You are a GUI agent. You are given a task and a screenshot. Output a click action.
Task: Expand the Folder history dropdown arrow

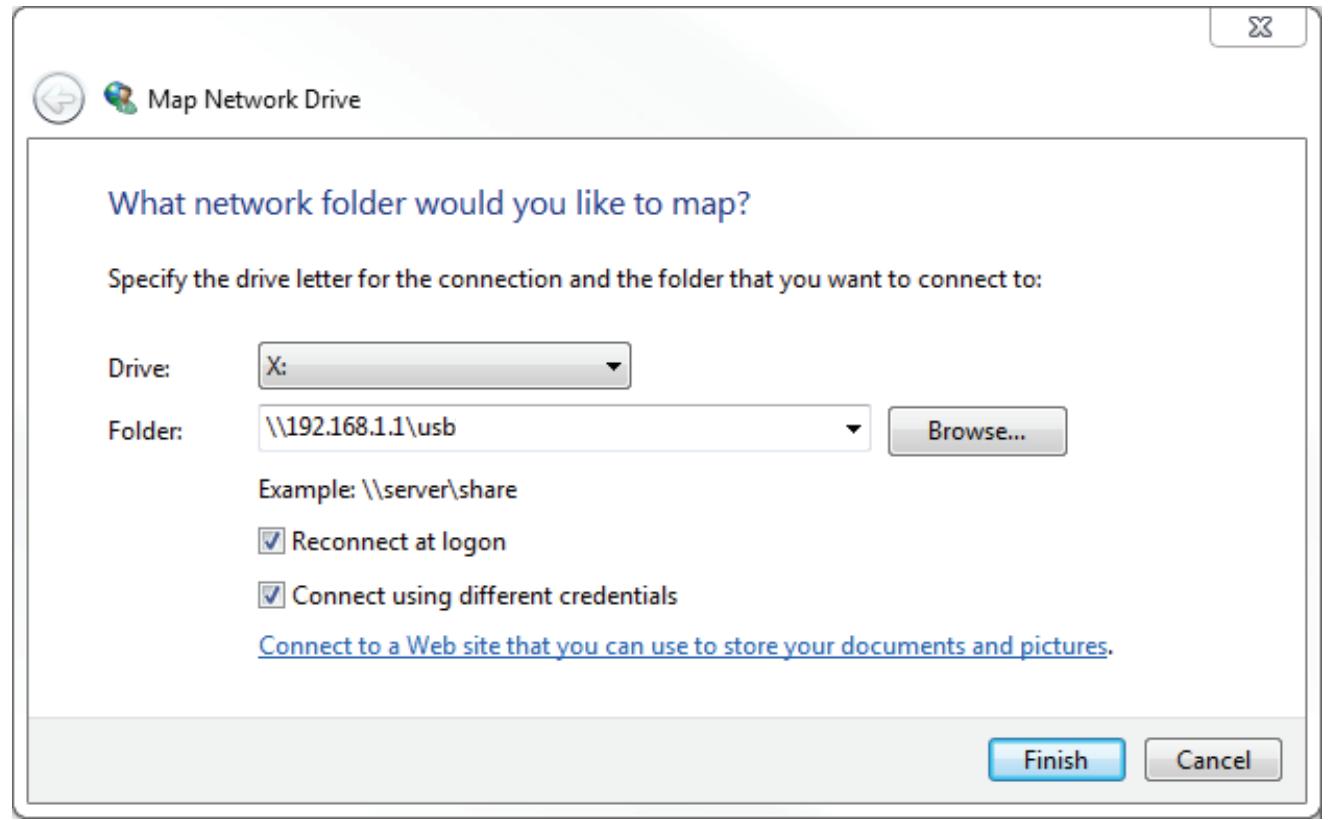(x=852, y=428)
